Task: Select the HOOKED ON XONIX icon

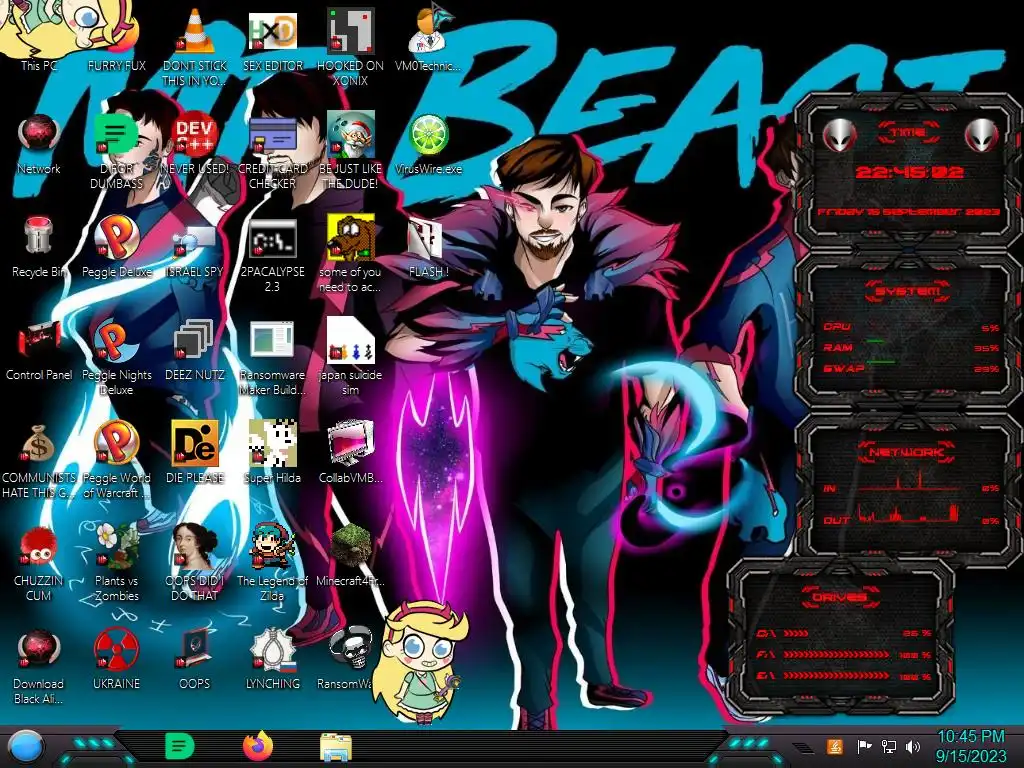Action: 350,31
